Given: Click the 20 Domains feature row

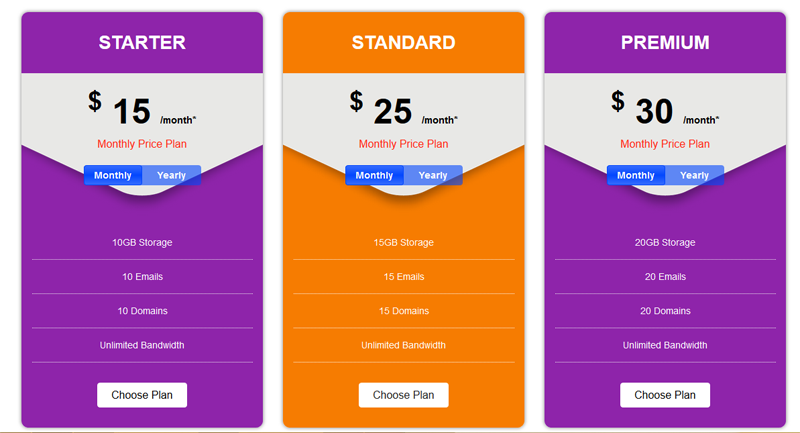Looking at the screenshot, I should [665, 311].
